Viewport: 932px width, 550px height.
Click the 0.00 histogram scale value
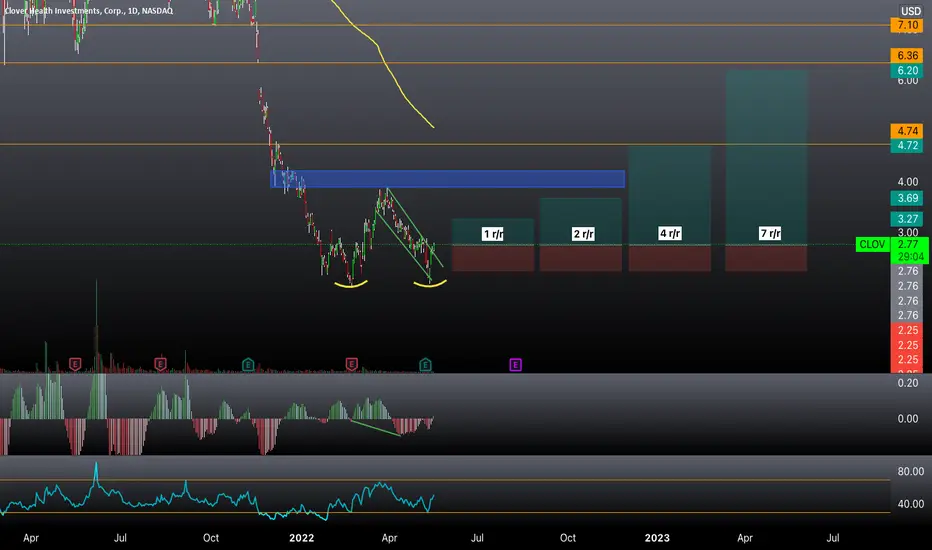pyautogui.click(x=908, y=419)
